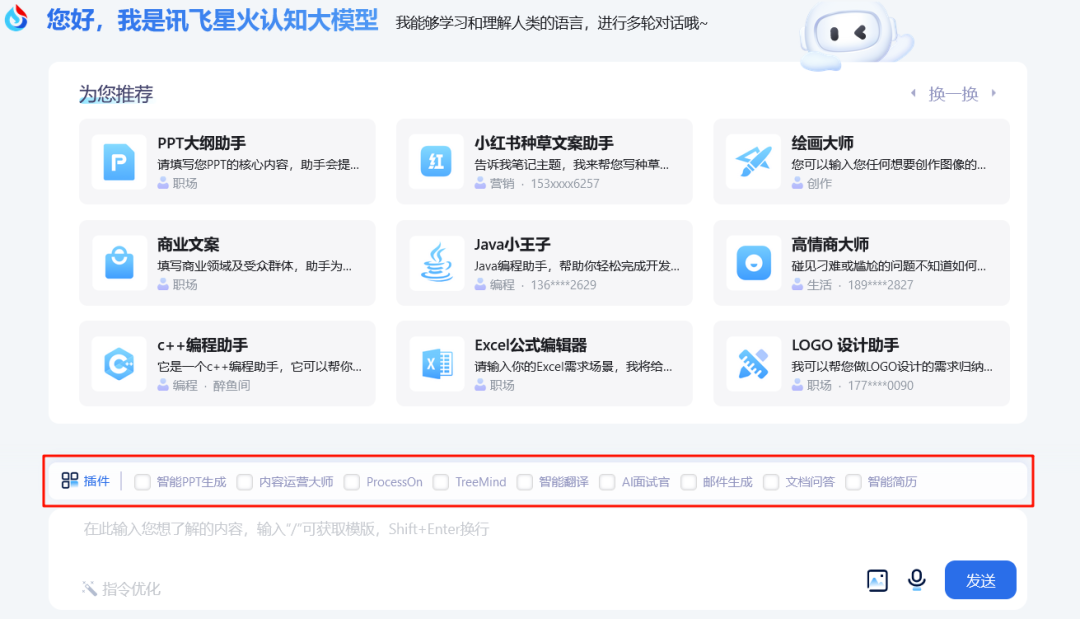
Task: Click the PPT大纲助手 blue P icon
Action: click(x=119, y=162)
